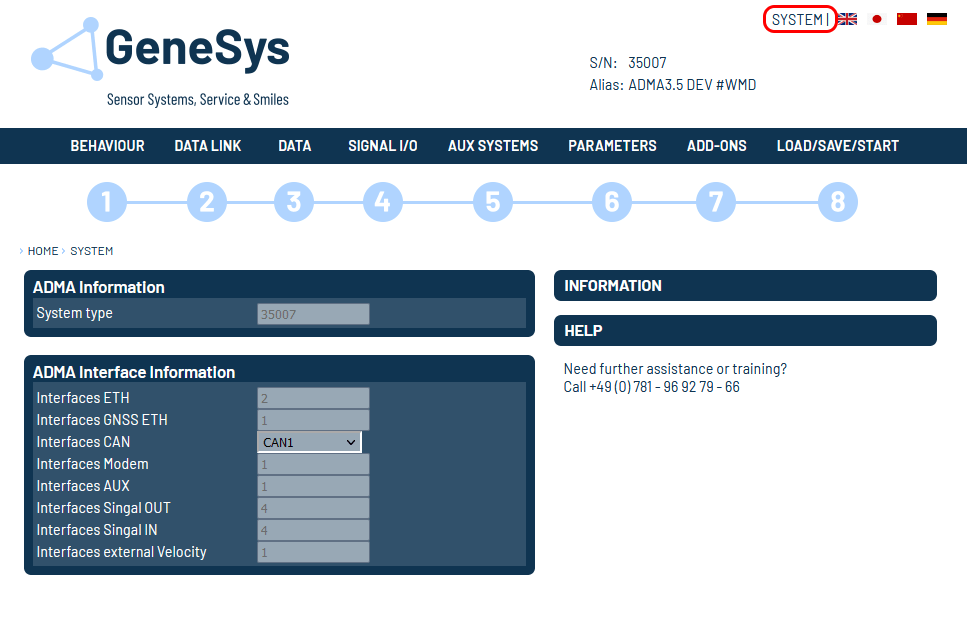Go to step 5 circle
The width and height of the screenshot is (967, 643).
point(493,202)
